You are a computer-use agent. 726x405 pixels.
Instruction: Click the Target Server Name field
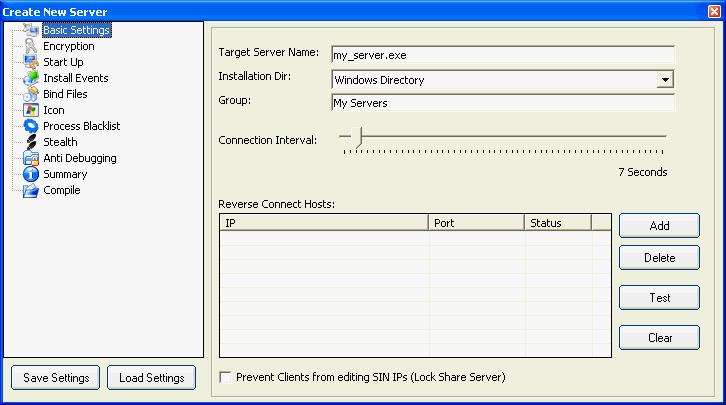coord(503,54)
